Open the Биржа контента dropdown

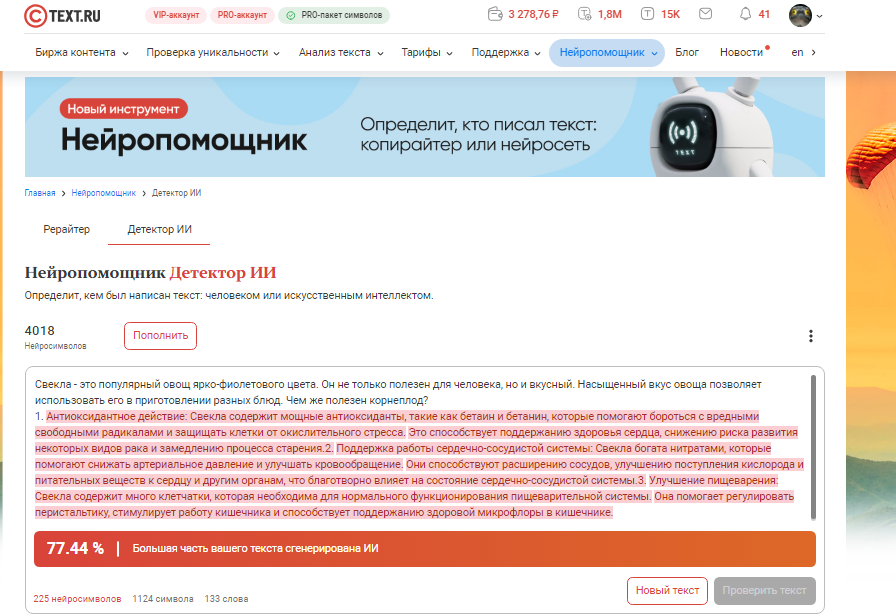82,53
